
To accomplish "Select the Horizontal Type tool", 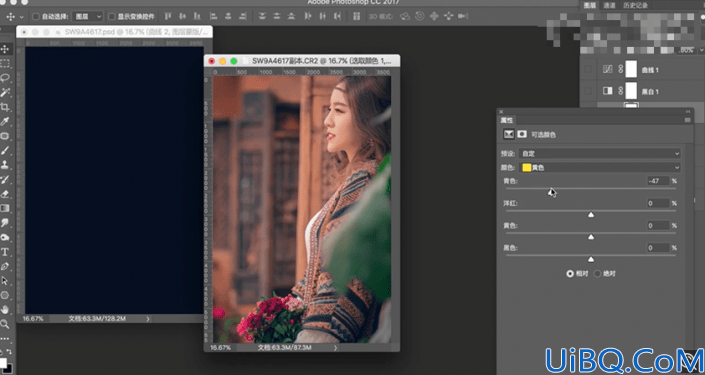I will (5, 252).
